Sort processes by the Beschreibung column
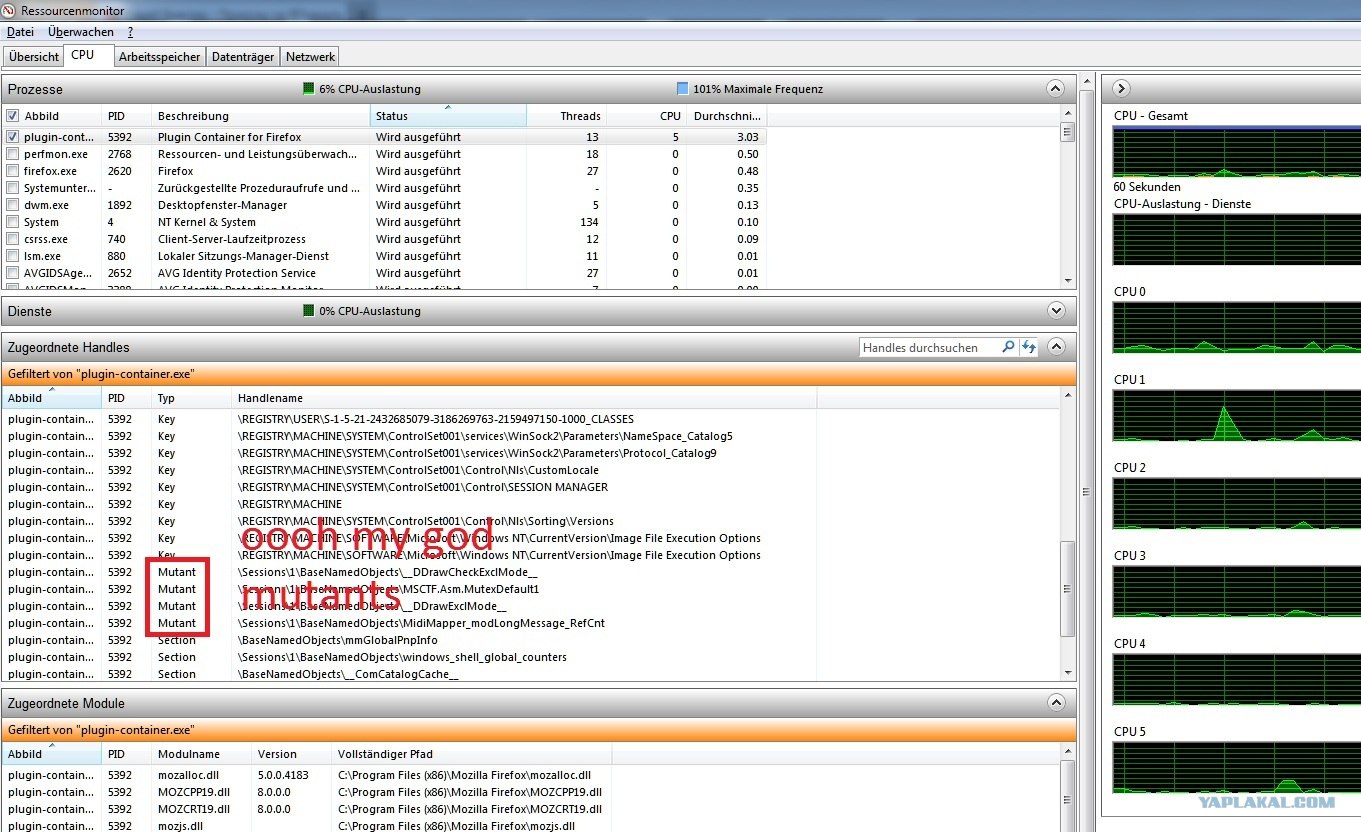The width and height of the screenshot is (1361, 832). coord(261,116)
